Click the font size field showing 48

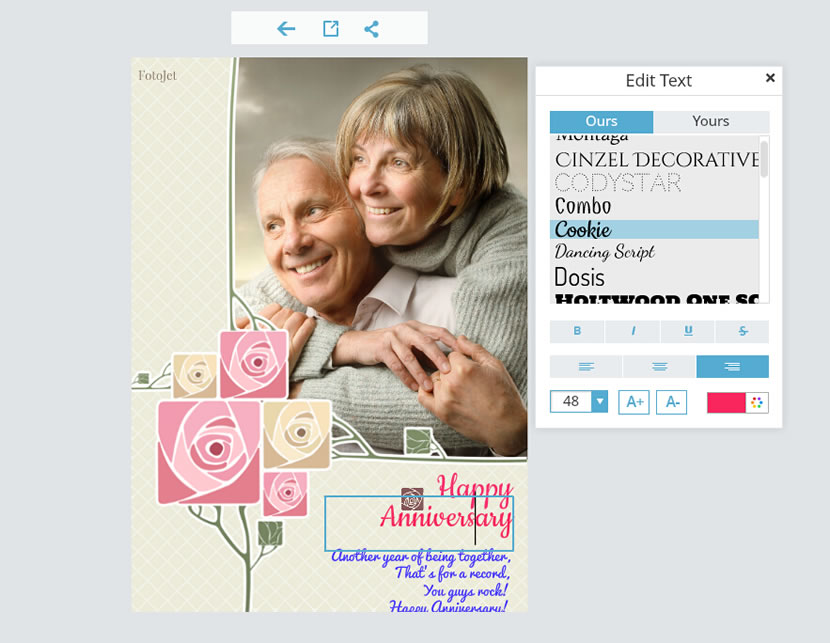tap(571, 402)
